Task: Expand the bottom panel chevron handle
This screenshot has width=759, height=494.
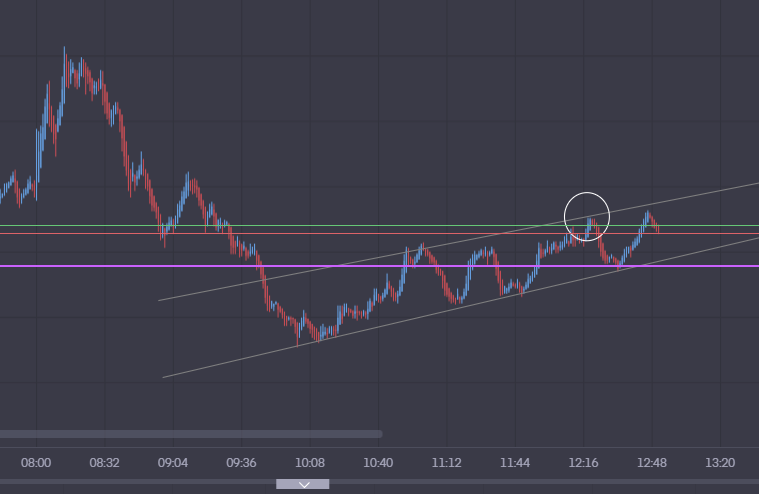Action: click(303, 484)
